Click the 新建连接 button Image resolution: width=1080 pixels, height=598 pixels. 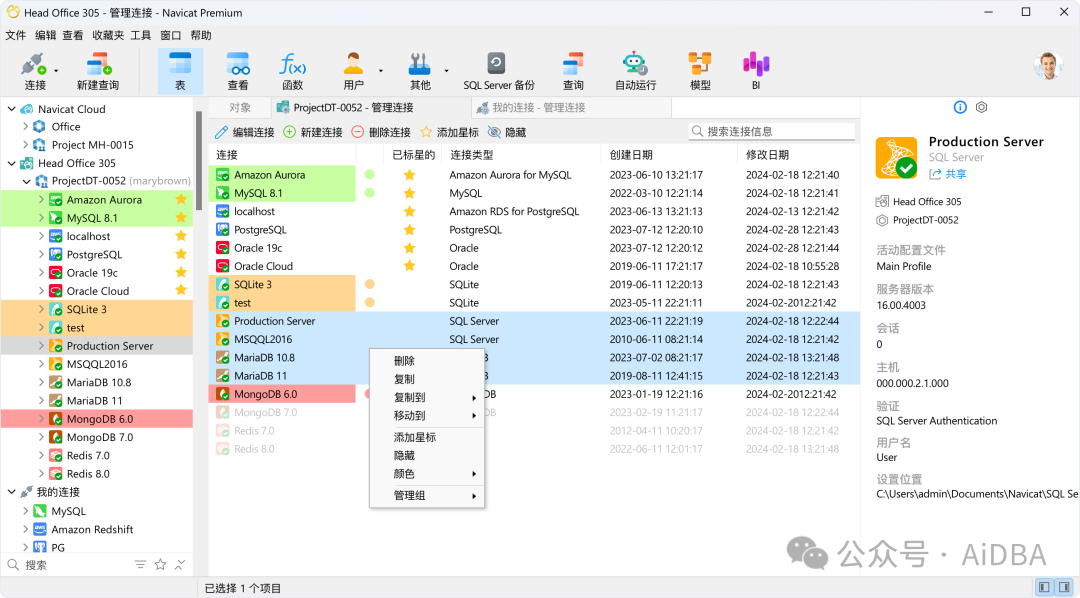[313, 132]
